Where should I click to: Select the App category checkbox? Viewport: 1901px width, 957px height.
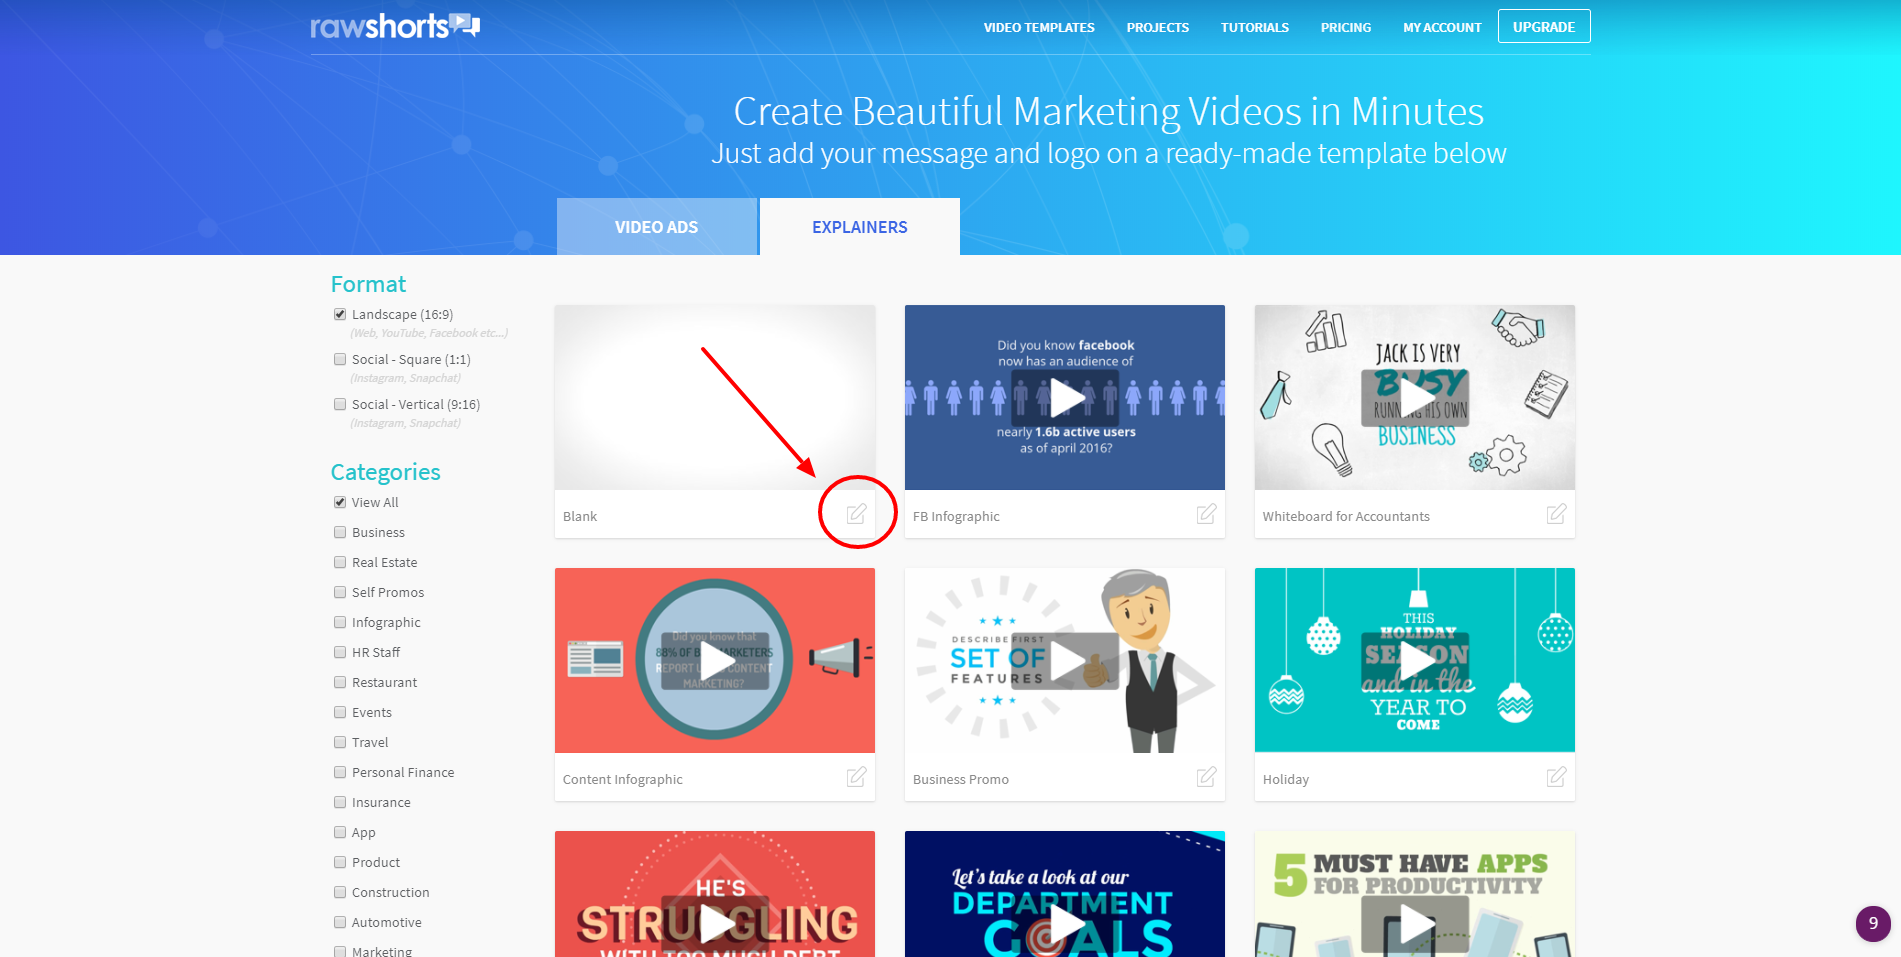[x=340, y=832]
